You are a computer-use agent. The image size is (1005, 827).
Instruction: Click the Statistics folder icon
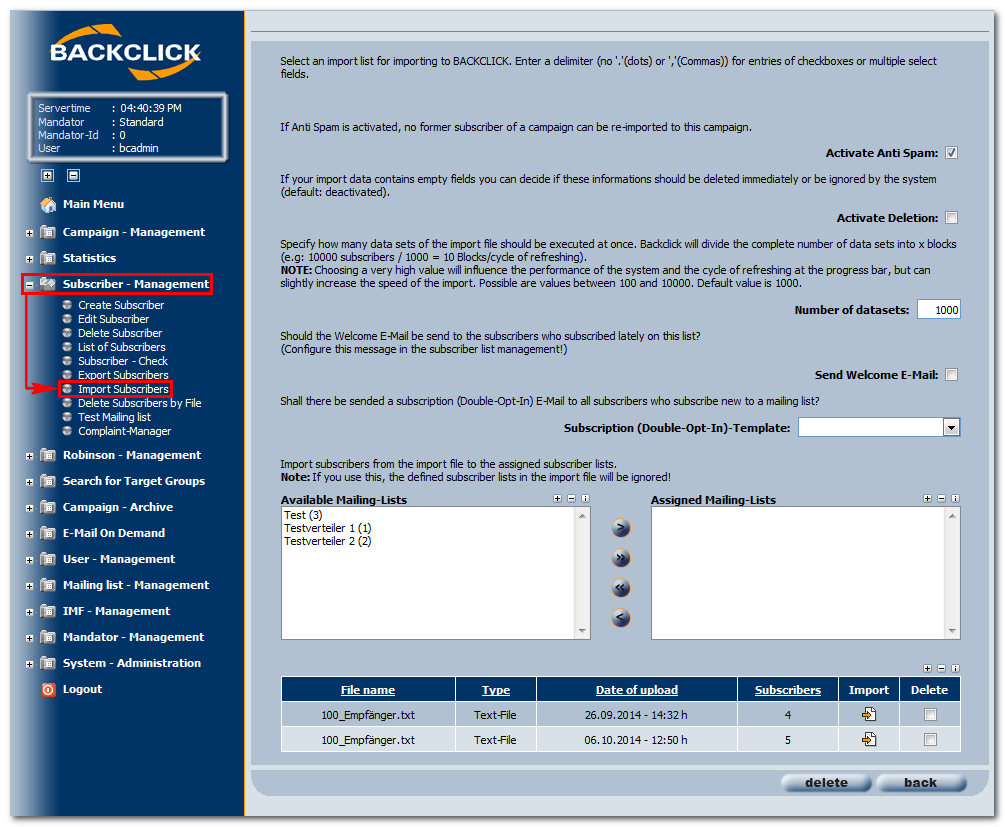pos(48,258)
